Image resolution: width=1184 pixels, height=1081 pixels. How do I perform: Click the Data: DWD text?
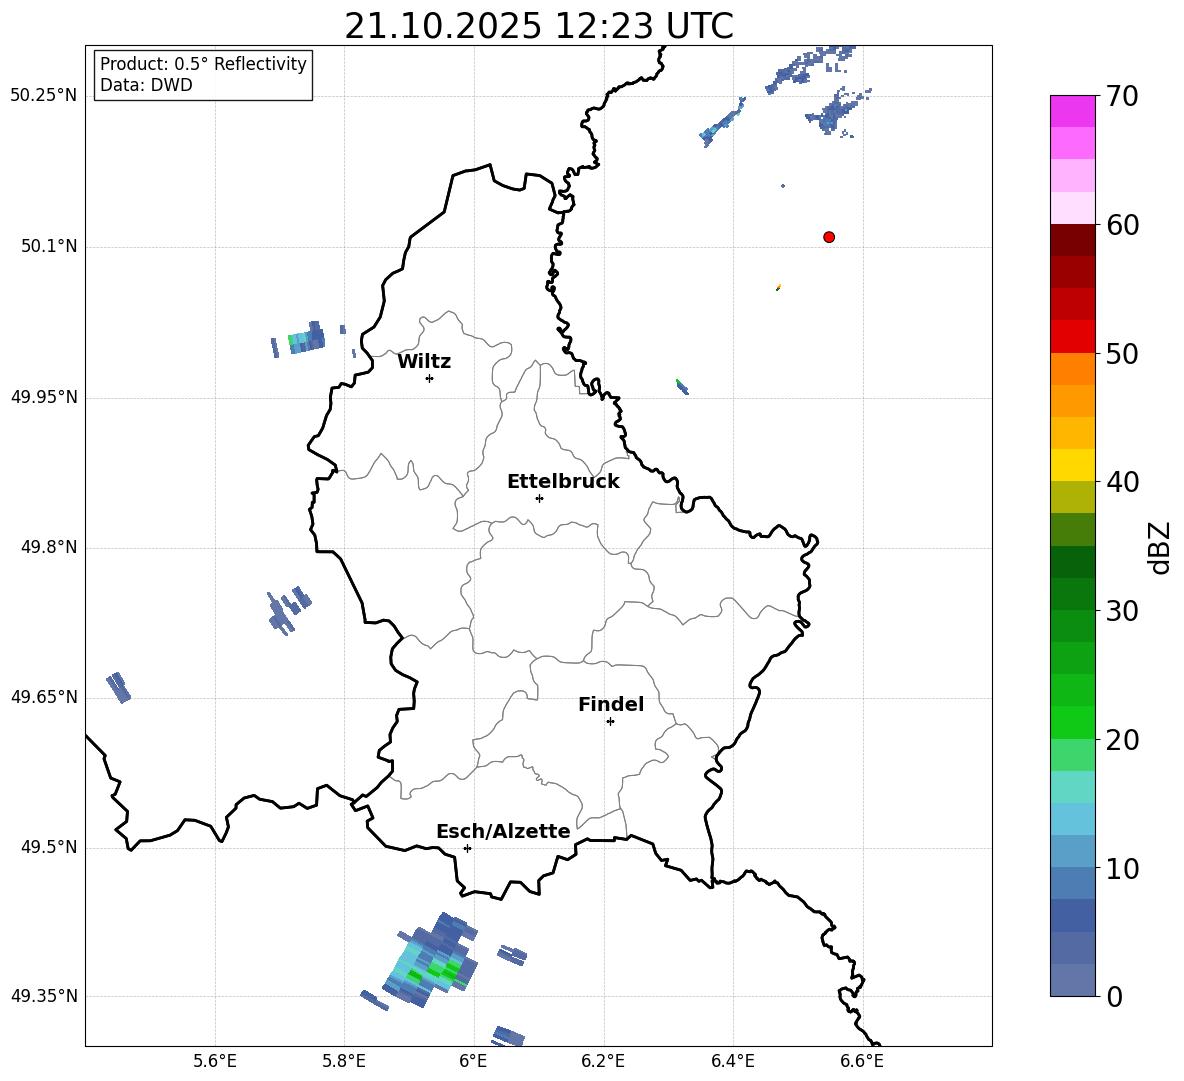pos(146,85)
